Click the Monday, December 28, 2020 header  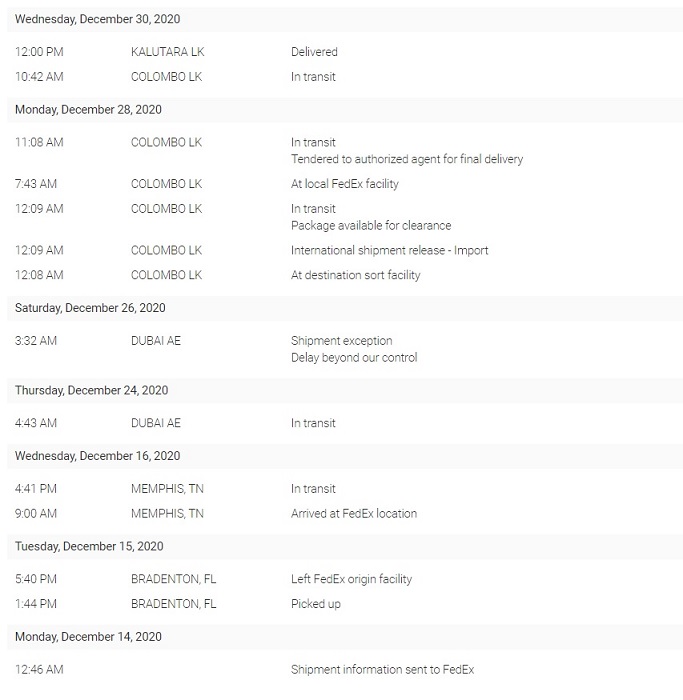pyautogui.click(x=345, y=110)
